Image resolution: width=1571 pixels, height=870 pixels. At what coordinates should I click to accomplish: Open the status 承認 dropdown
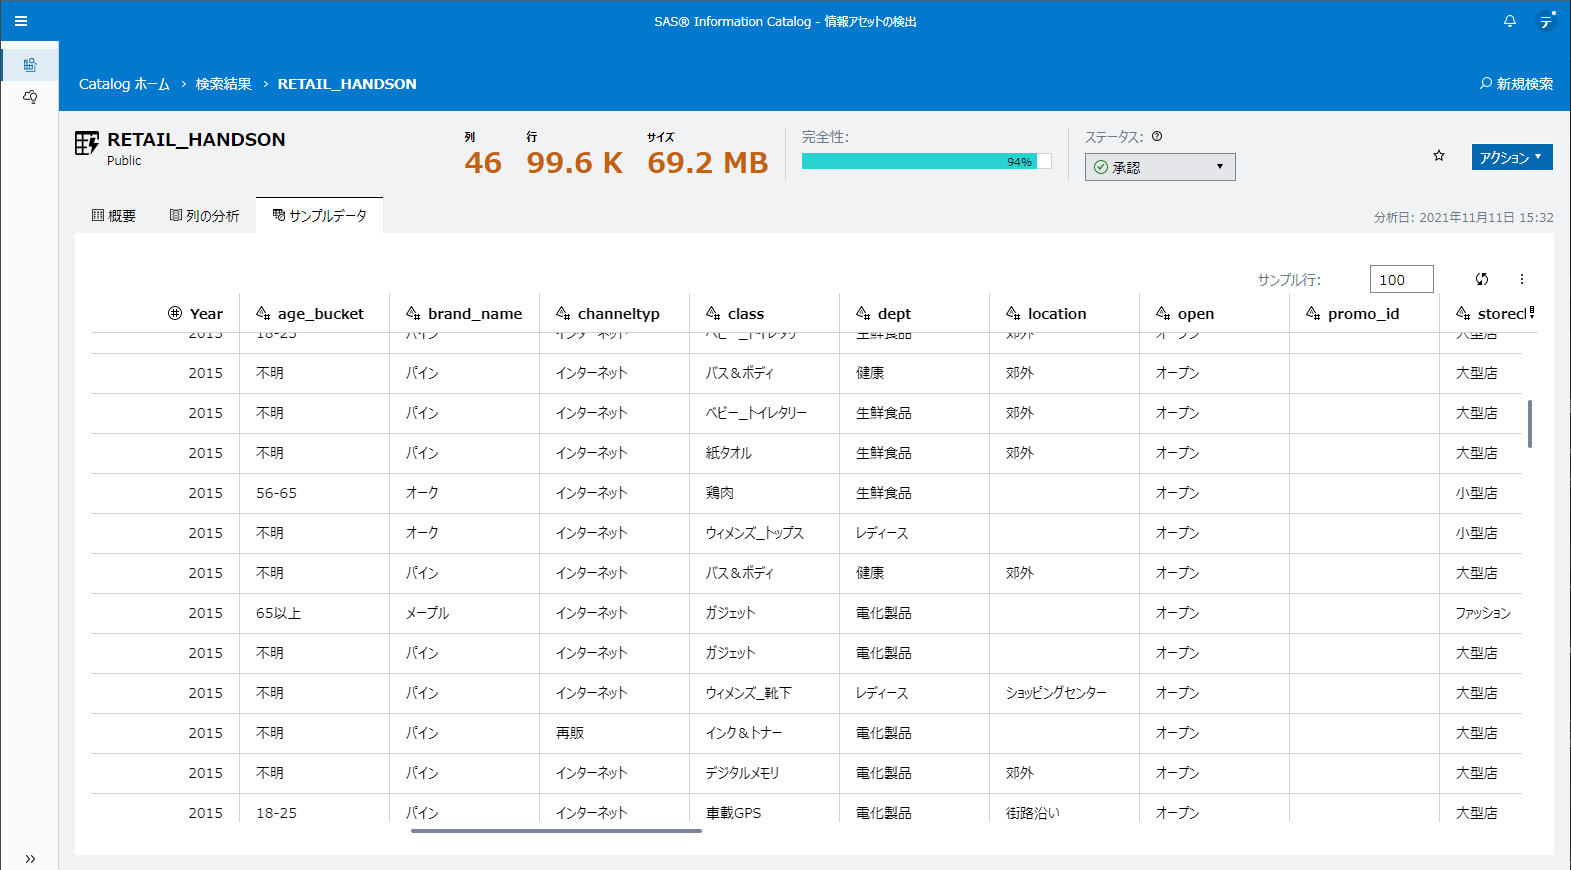pos(1160,167)
